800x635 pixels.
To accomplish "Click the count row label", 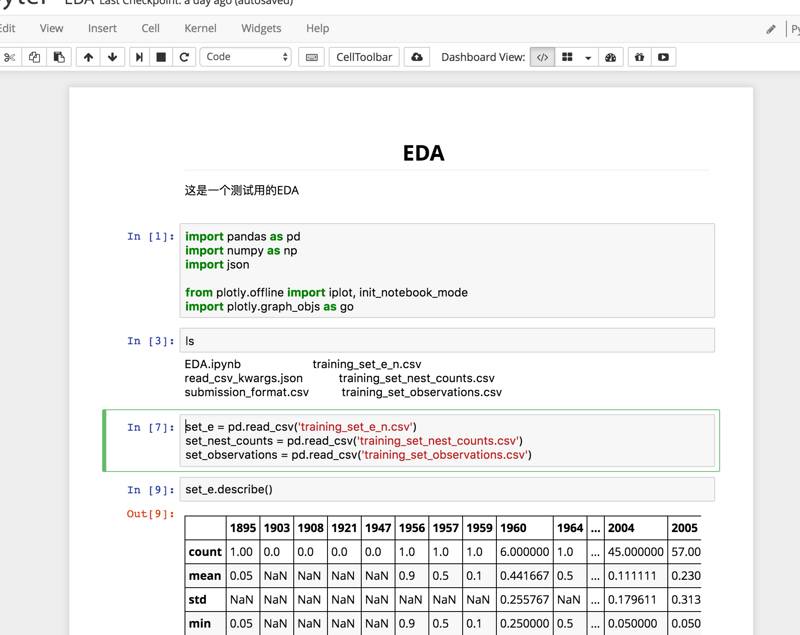I will [x=205, y=551].
